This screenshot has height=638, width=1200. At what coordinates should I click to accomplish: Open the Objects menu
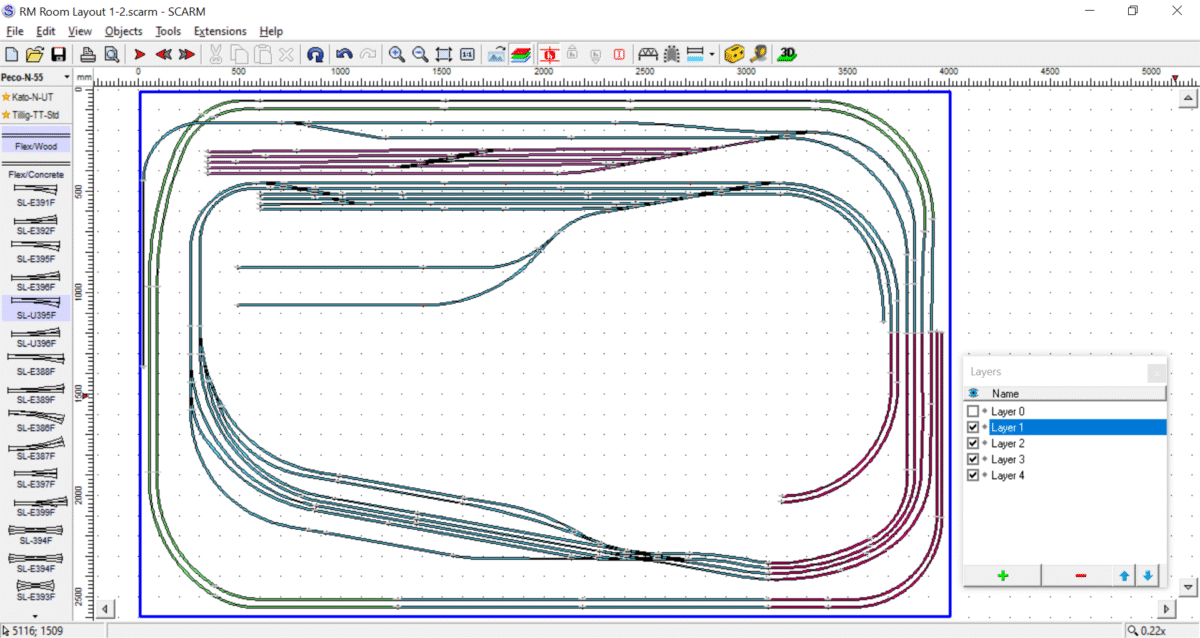(x=124, y=31)
